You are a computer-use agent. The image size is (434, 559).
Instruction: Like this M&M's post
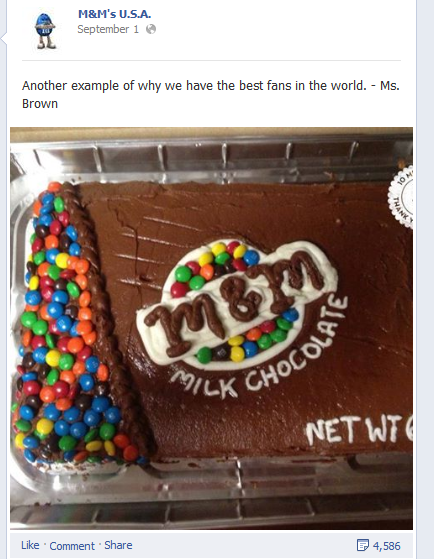(30, 545)
